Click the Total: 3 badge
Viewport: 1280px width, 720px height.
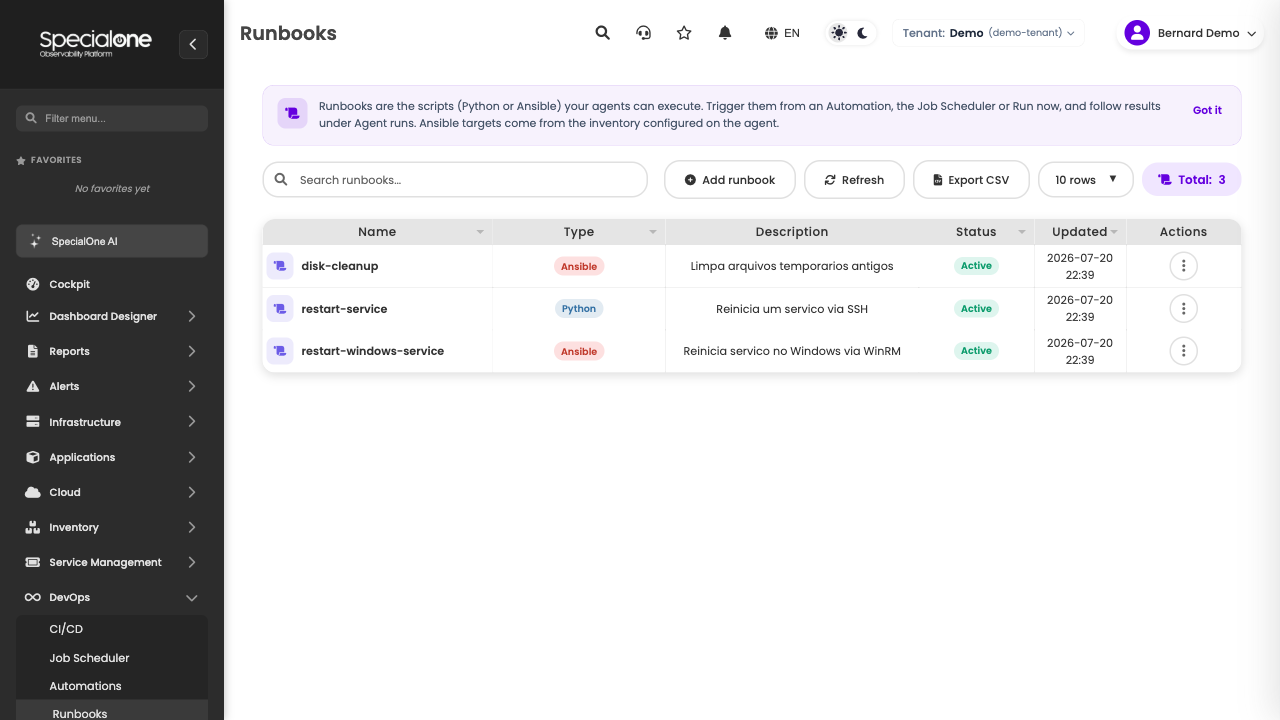click(1192, 180)
